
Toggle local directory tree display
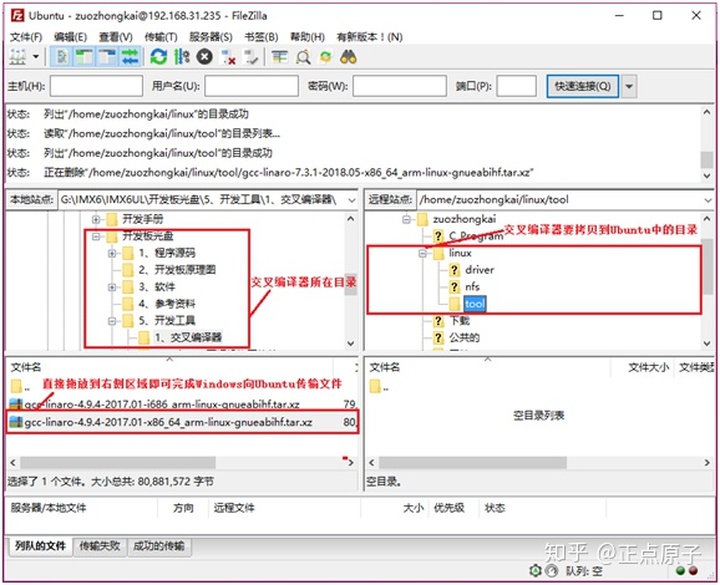click(84, 57)
